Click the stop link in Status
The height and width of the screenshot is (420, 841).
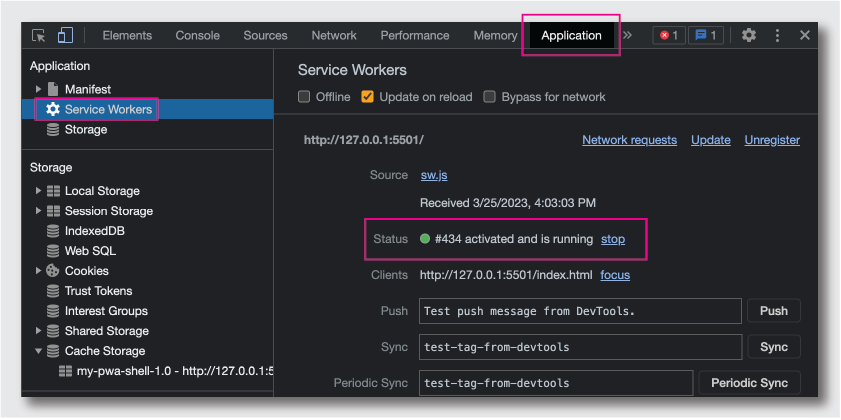pyautogui.click(x=613, y=239)
